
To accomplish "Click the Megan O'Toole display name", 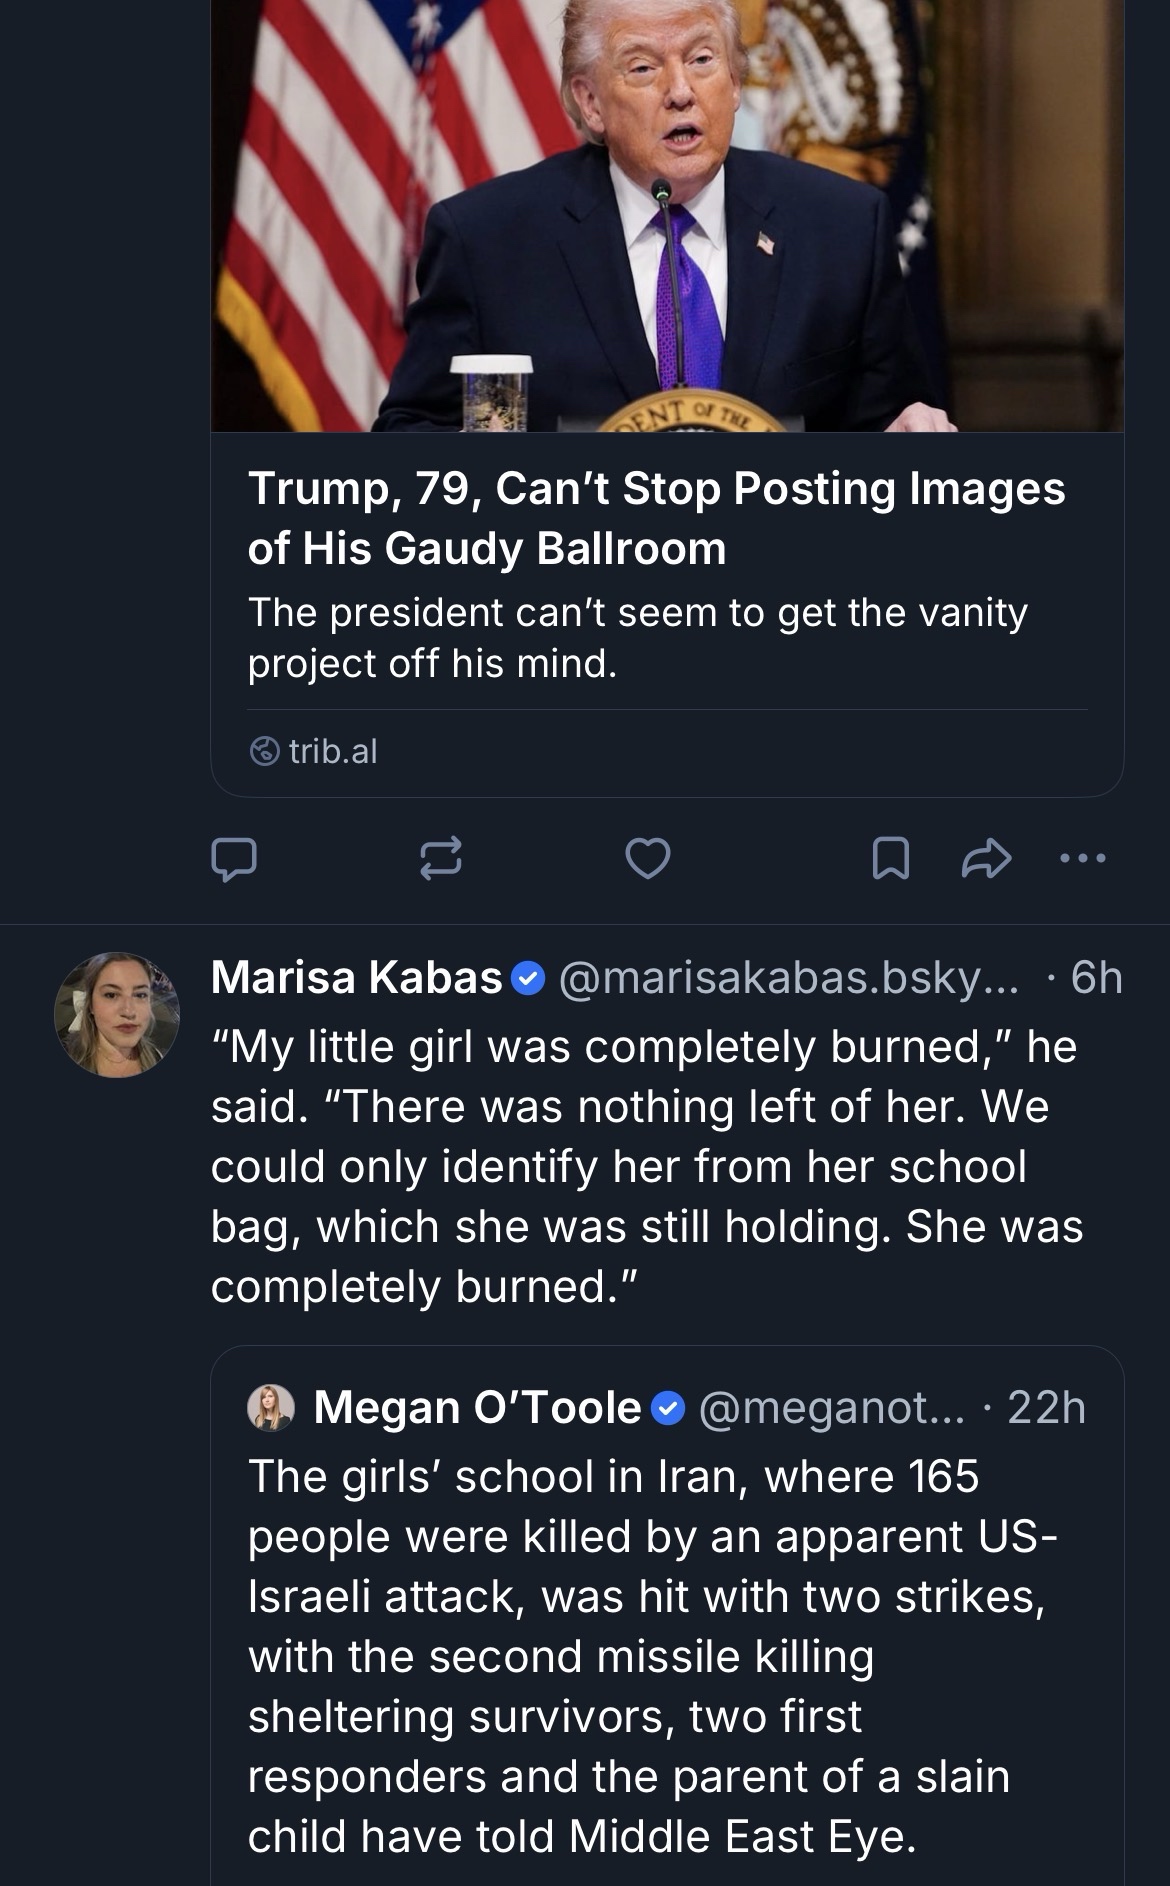I will 477,1408.
